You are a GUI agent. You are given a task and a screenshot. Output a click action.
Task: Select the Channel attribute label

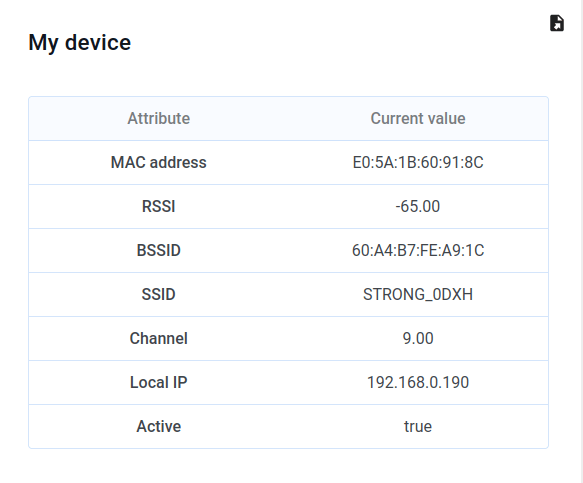(159, 338)
